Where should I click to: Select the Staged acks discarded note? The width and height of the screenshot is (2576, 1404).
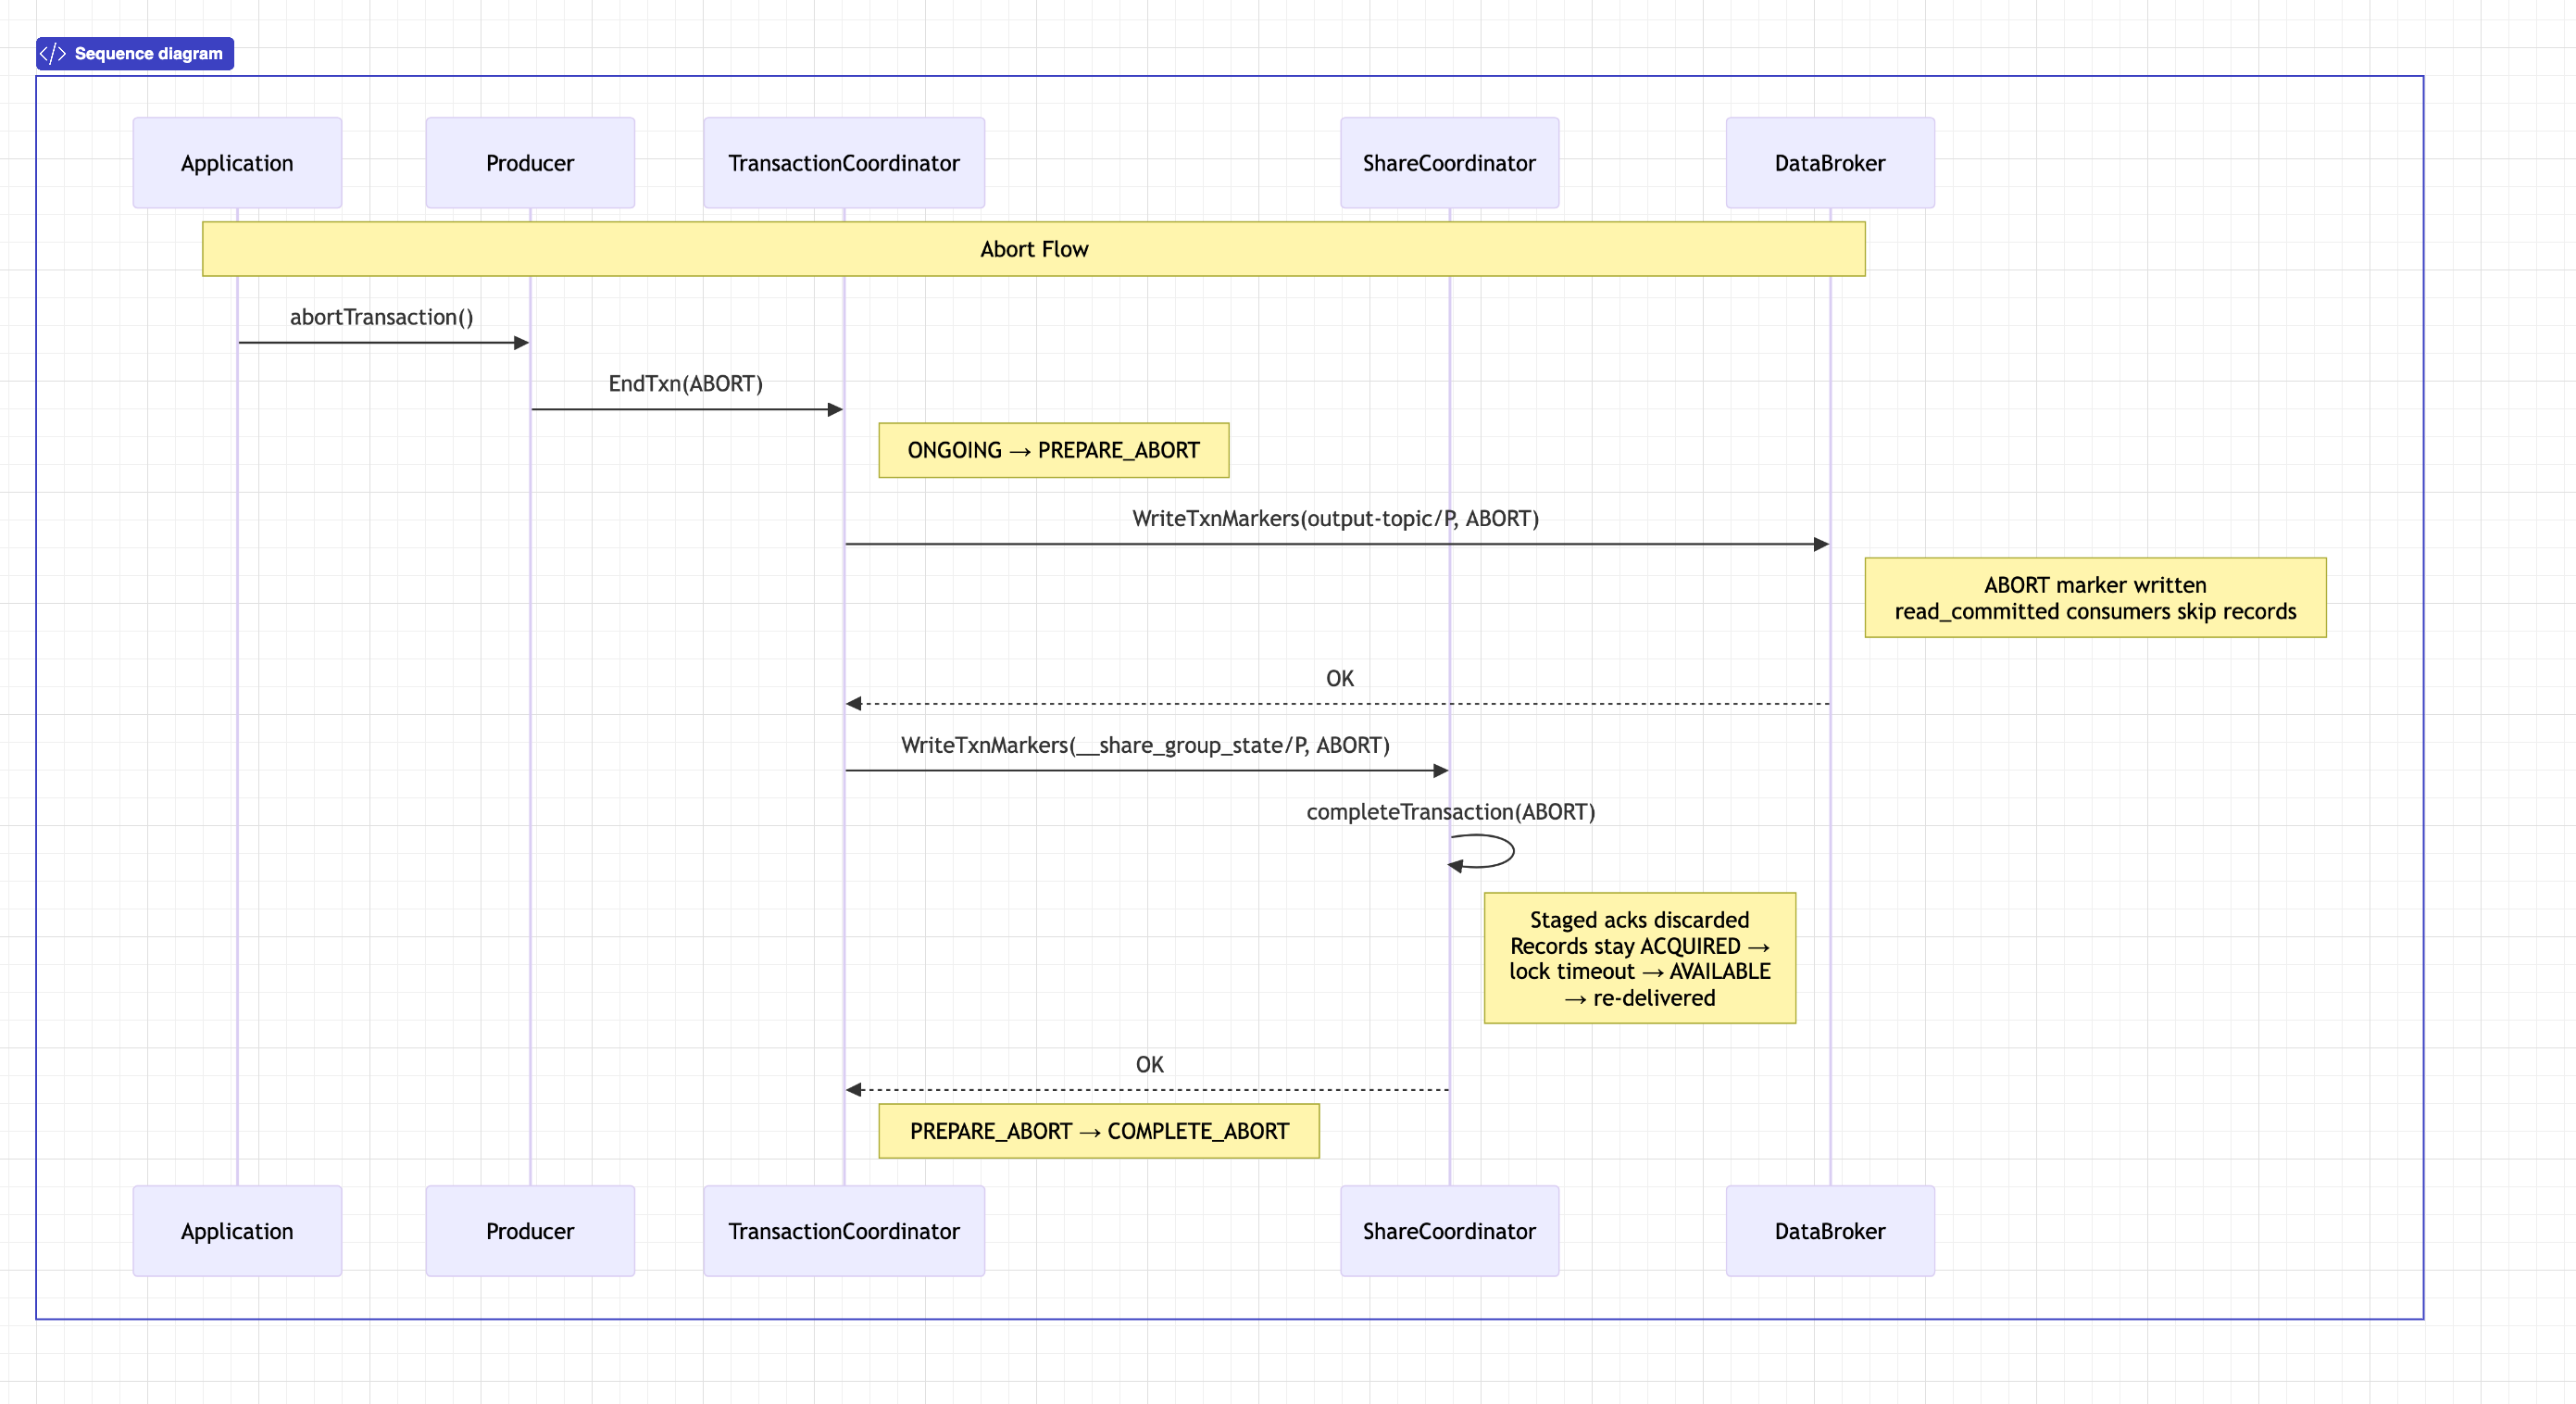click(1640, 958)
